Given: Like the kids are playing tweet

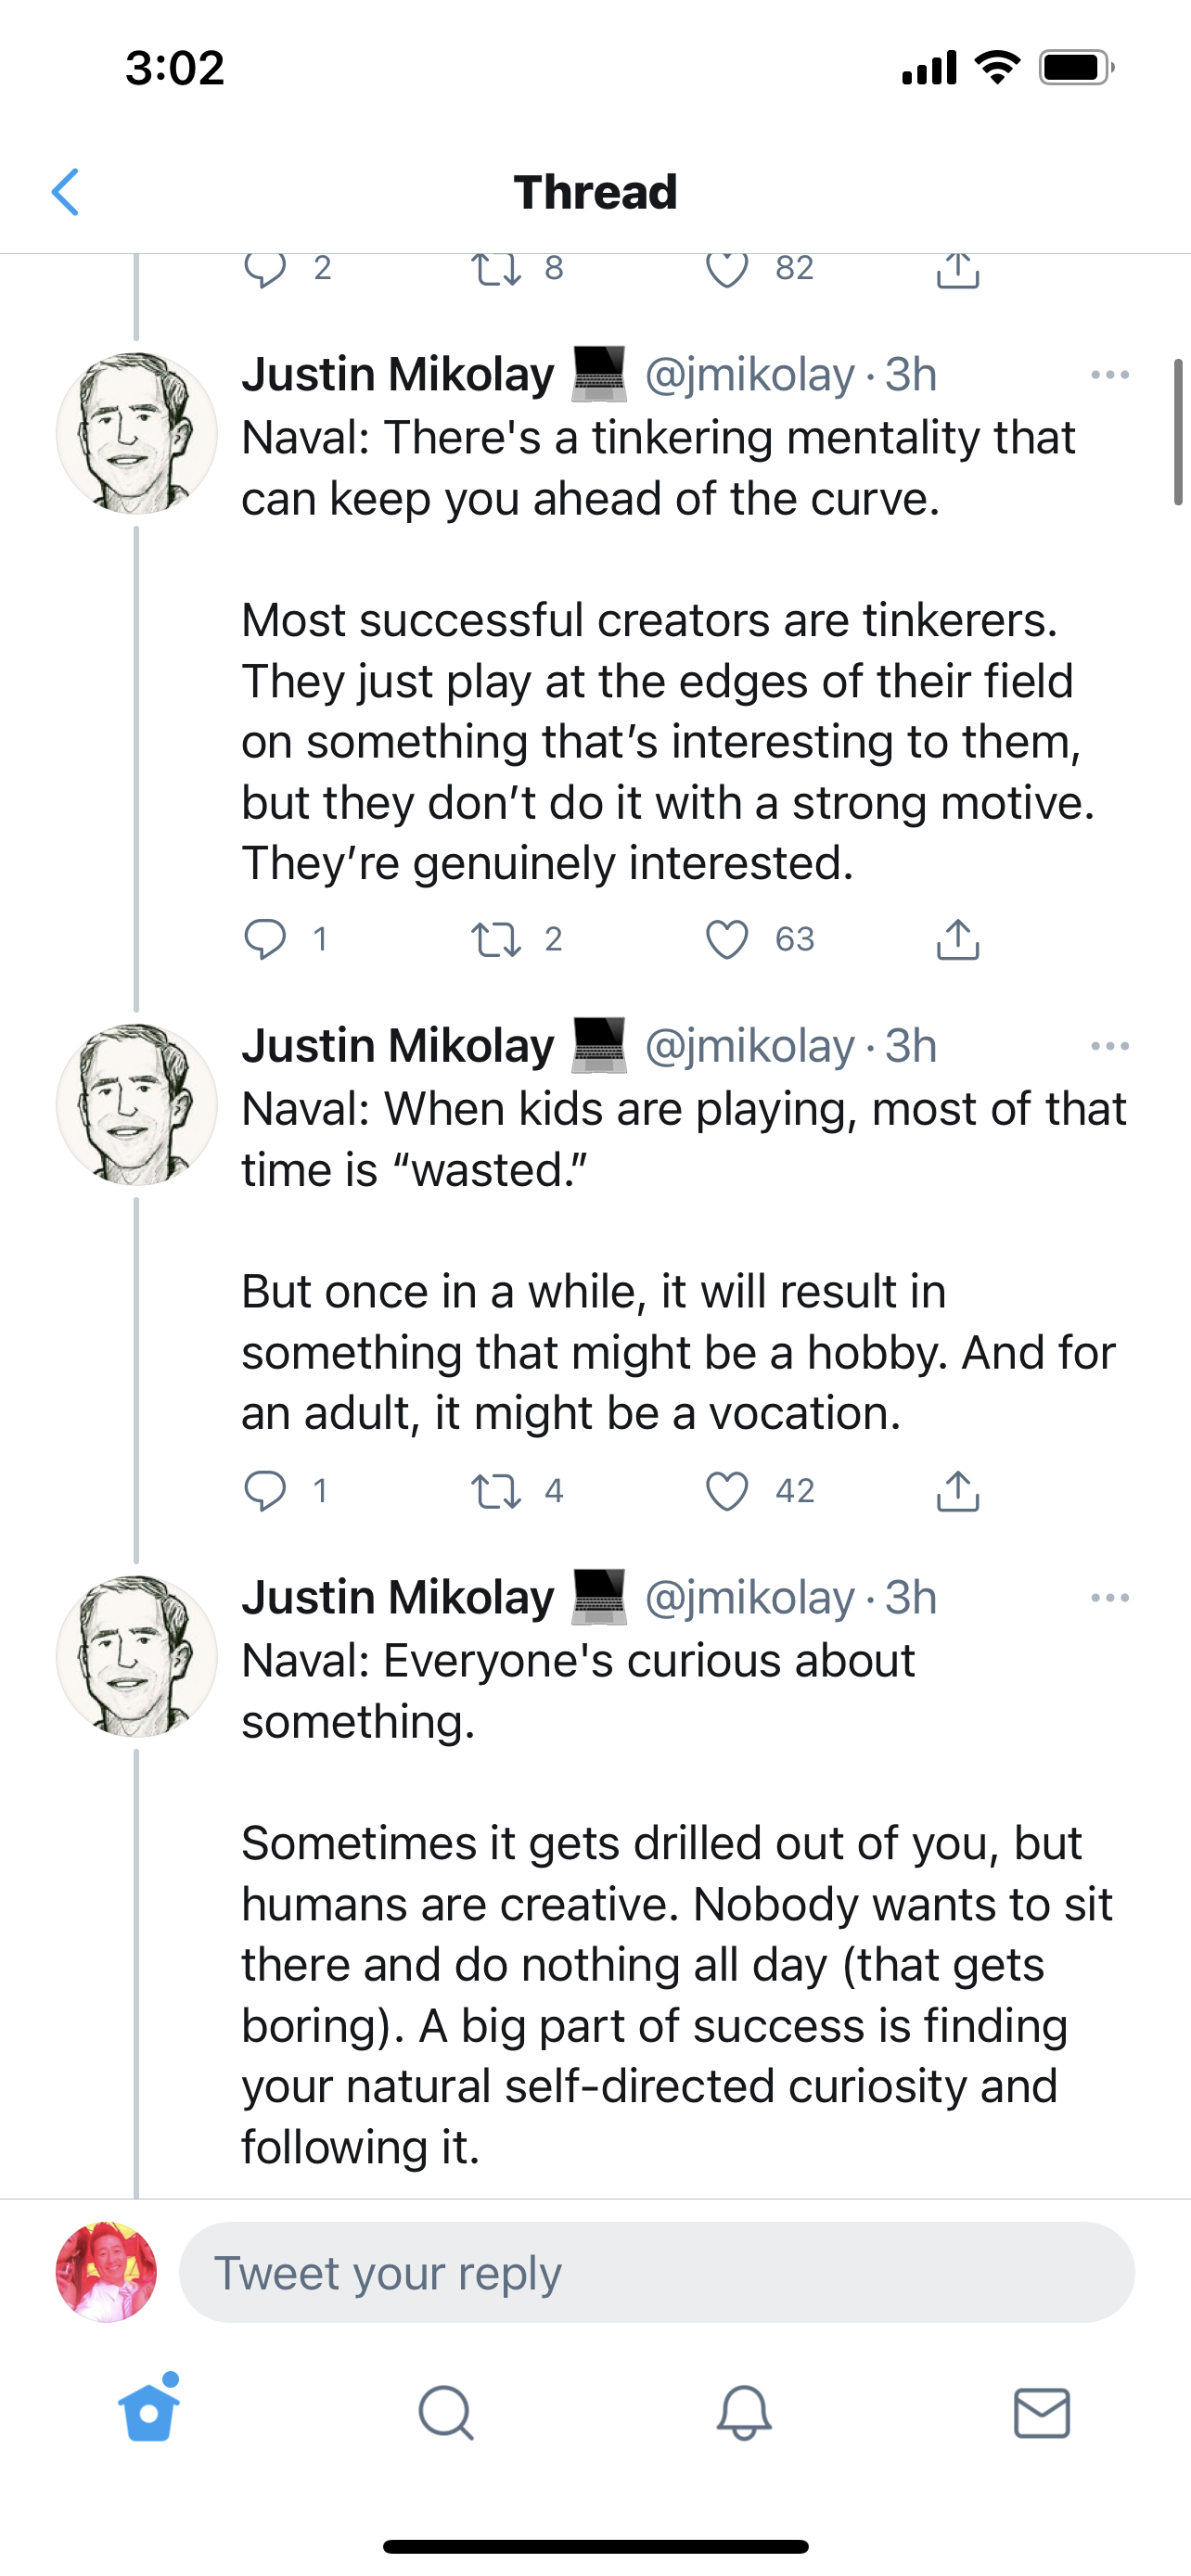Looking at the screenshot, I should click(x=727, y=1491).
